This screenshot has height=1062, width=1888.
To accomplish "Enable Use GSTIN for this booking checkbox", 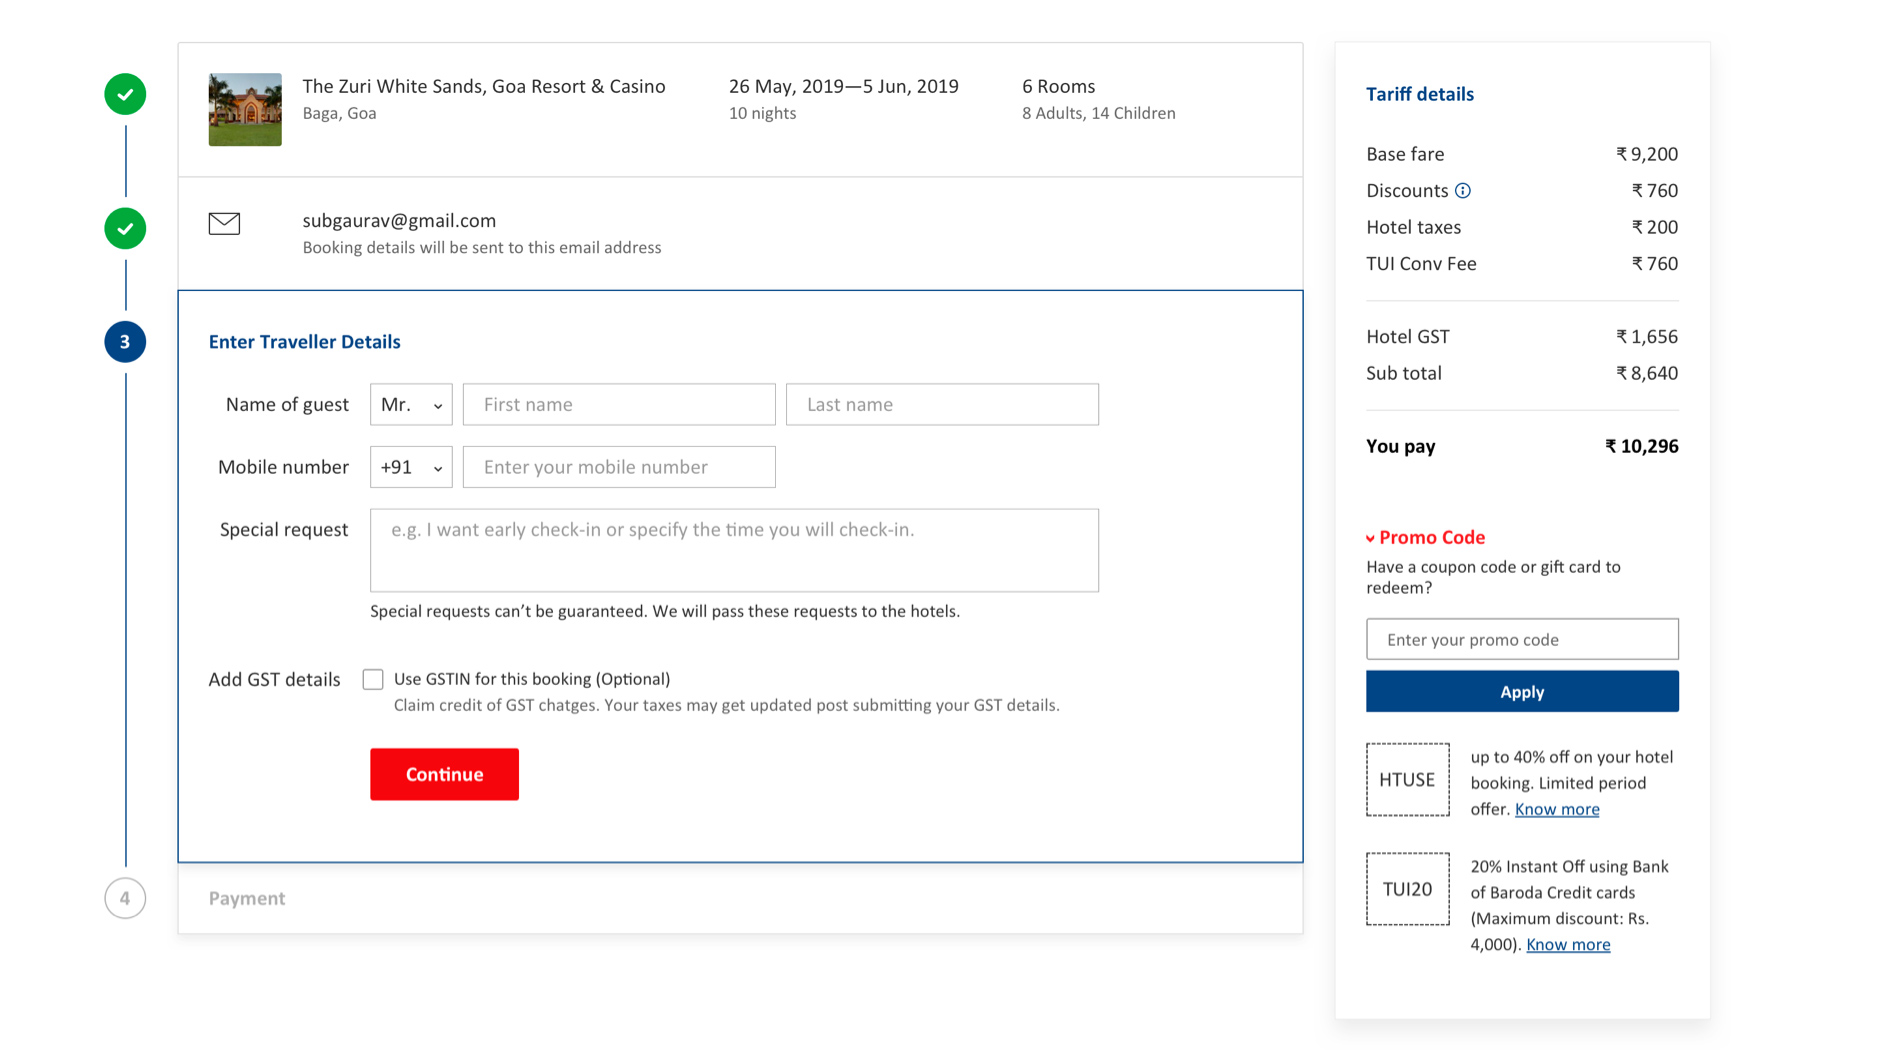I will click(x=373, y=680).
